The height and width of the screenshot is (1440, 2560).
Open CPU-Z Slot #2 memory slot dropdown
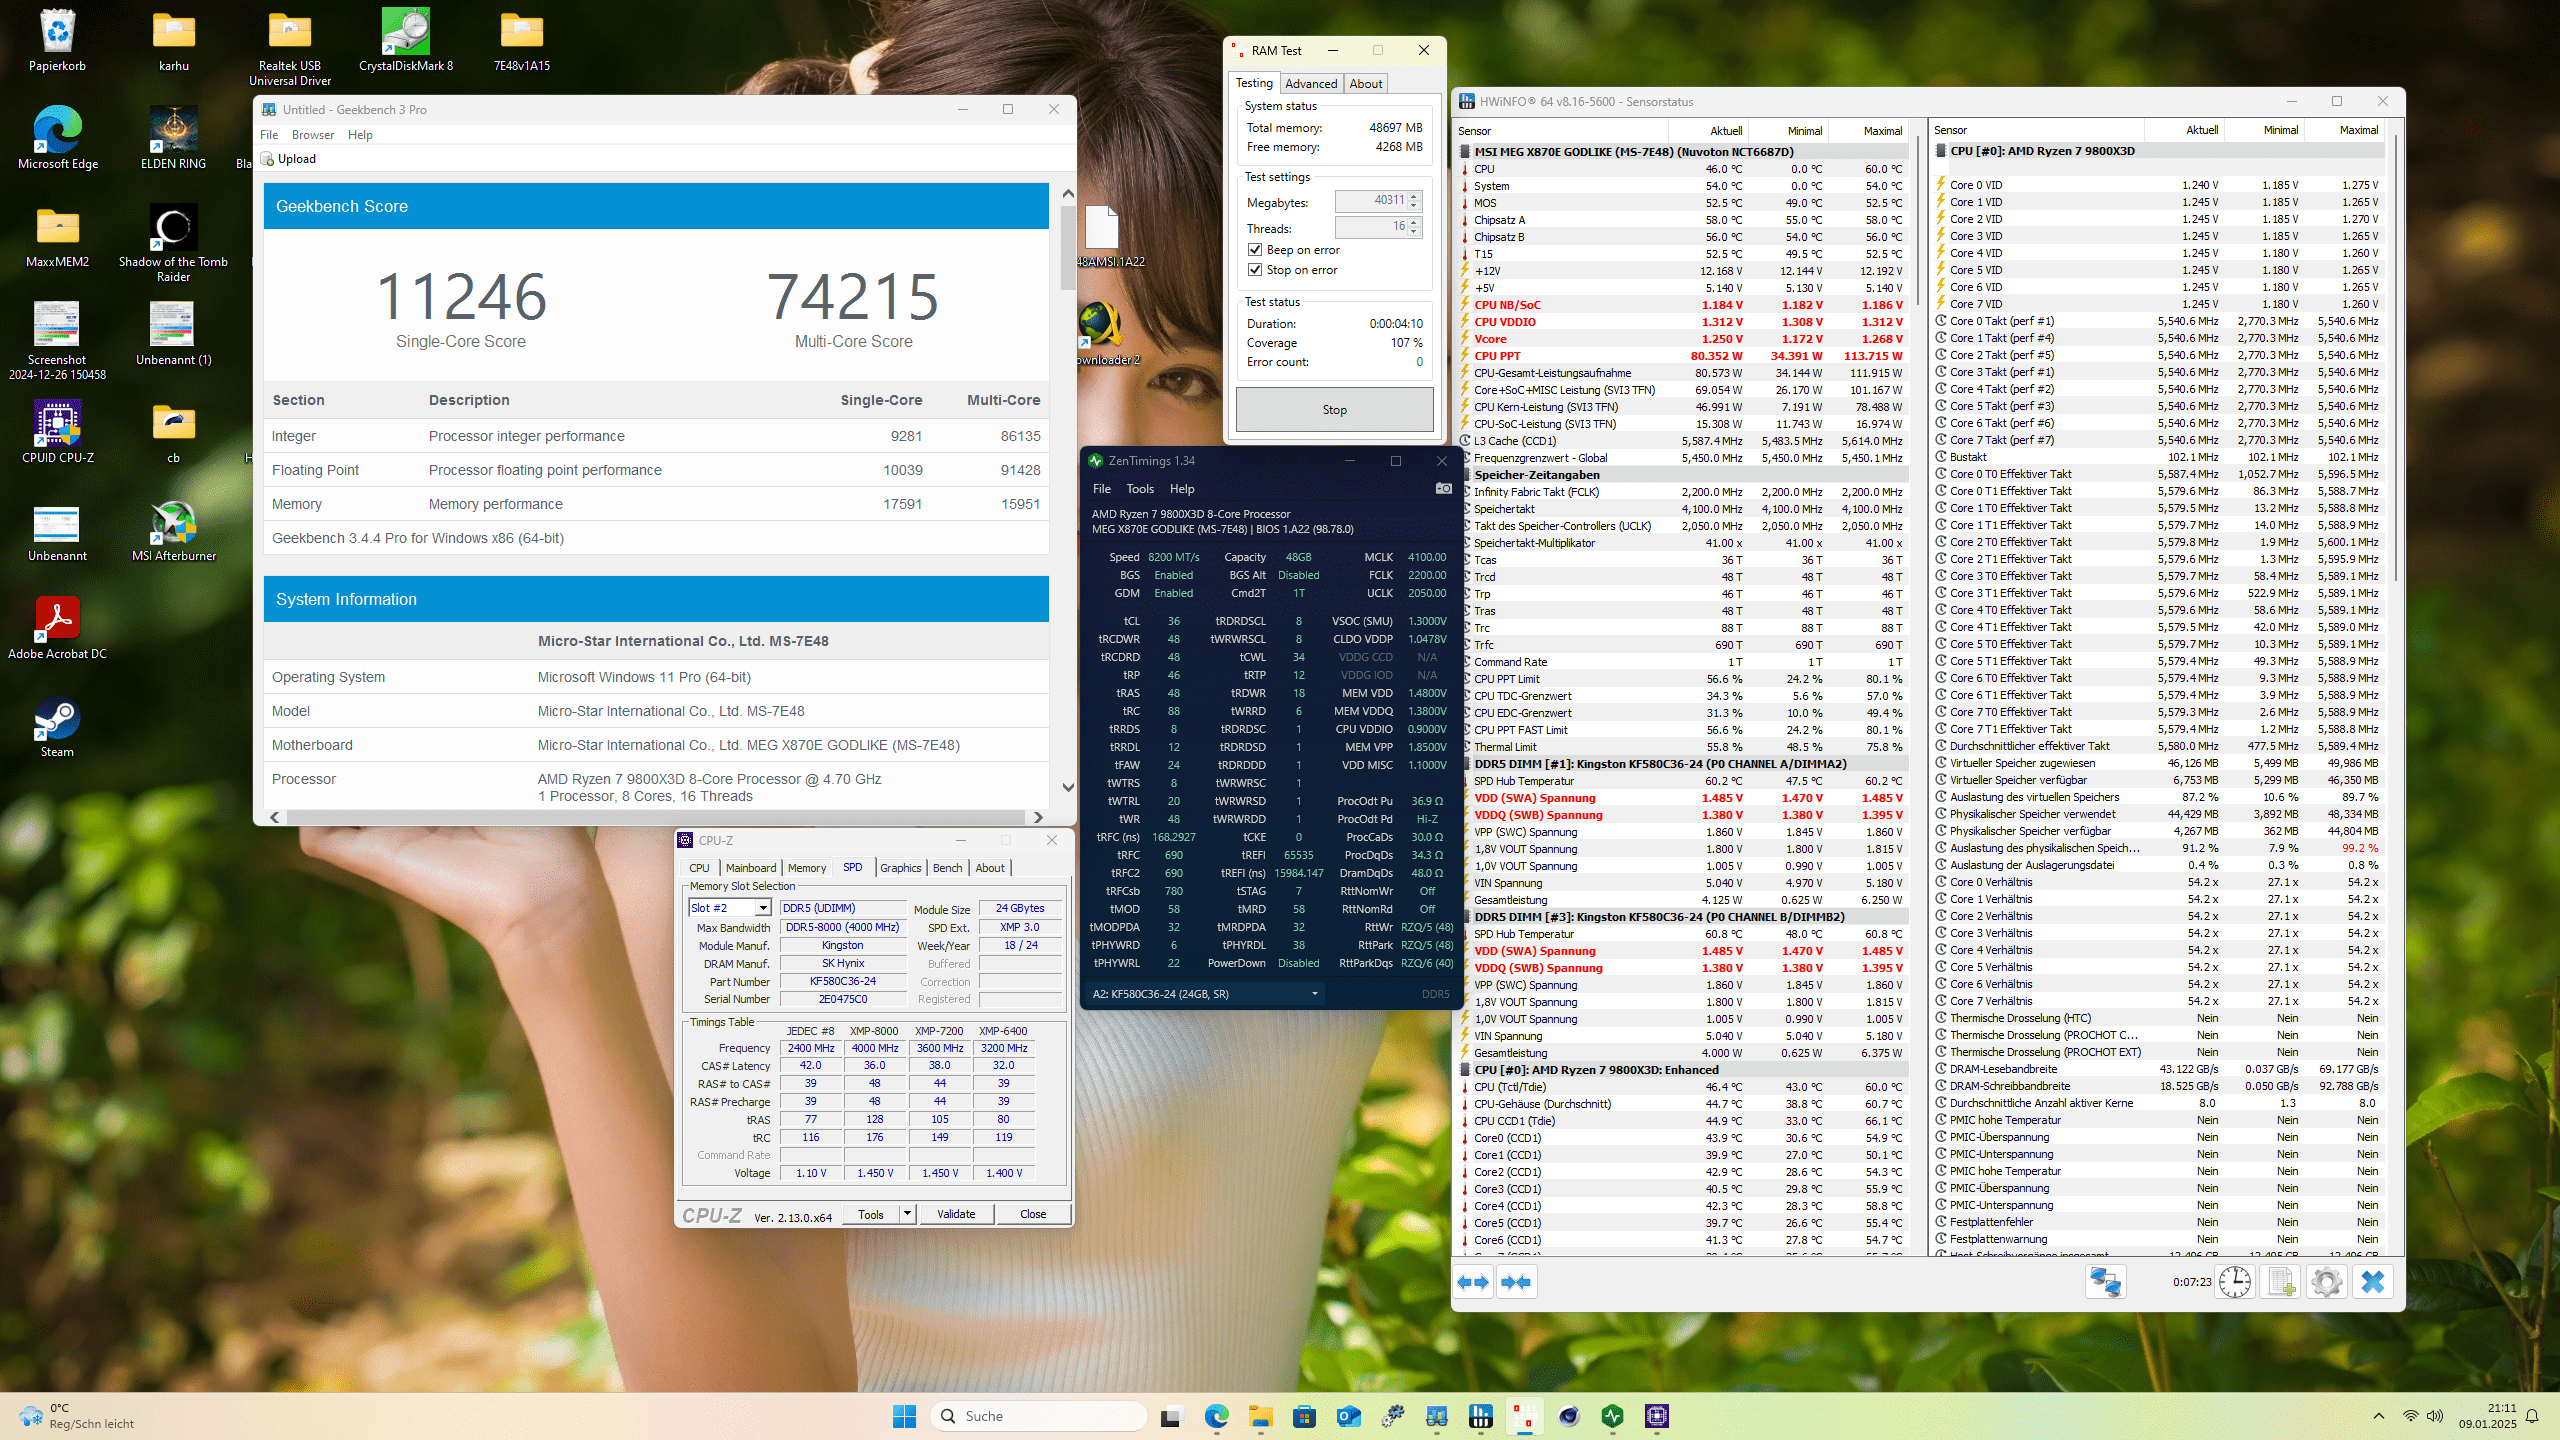pos(762,908)
